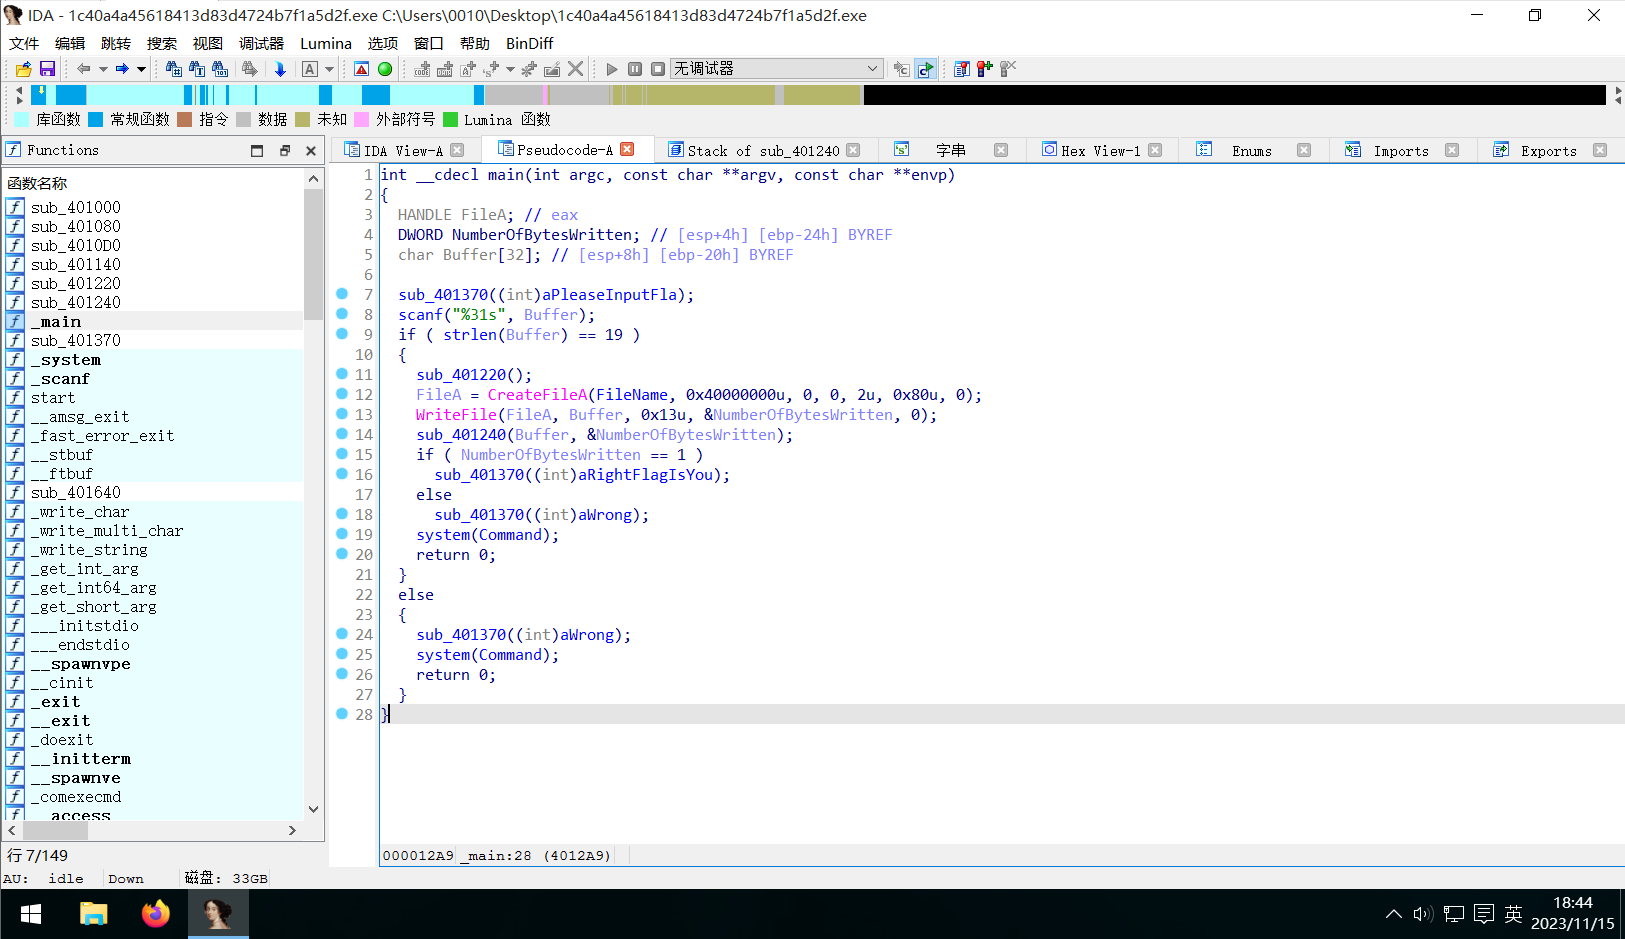Open File Explorer from the taskbar
Image resolution: width=1625 pixels, height=939 pixels.
click(94, 914)
